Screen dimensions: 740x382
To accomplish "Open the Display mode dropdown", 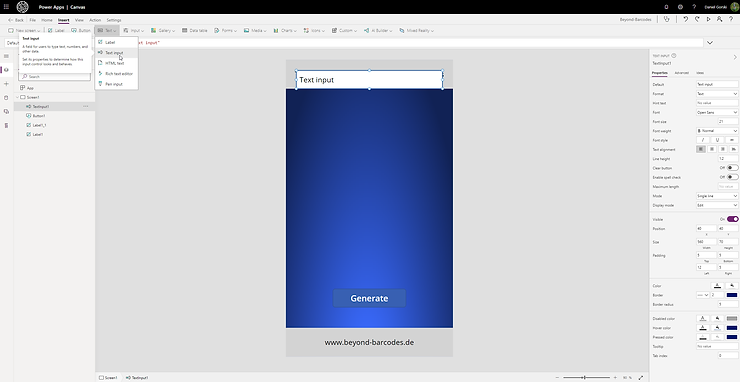I will tap(717, 205).
